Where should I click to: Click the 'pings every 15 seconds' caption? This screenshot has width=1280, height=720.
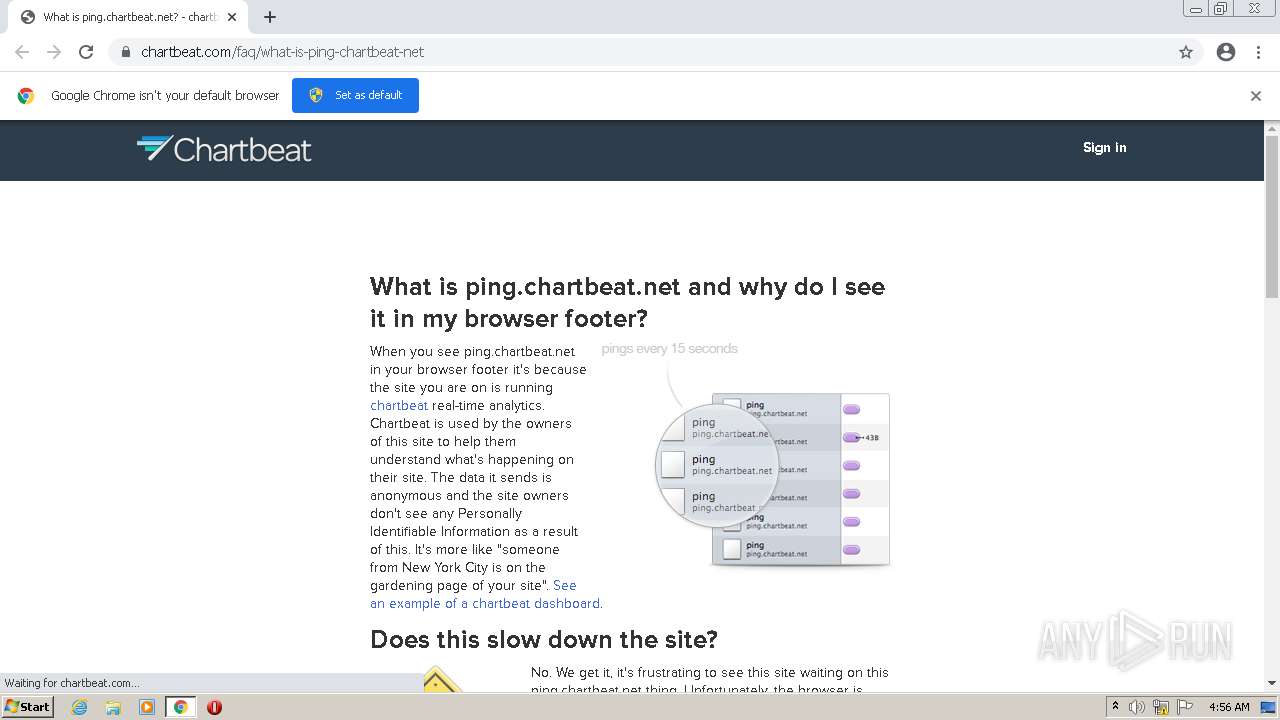click(669, 348)
